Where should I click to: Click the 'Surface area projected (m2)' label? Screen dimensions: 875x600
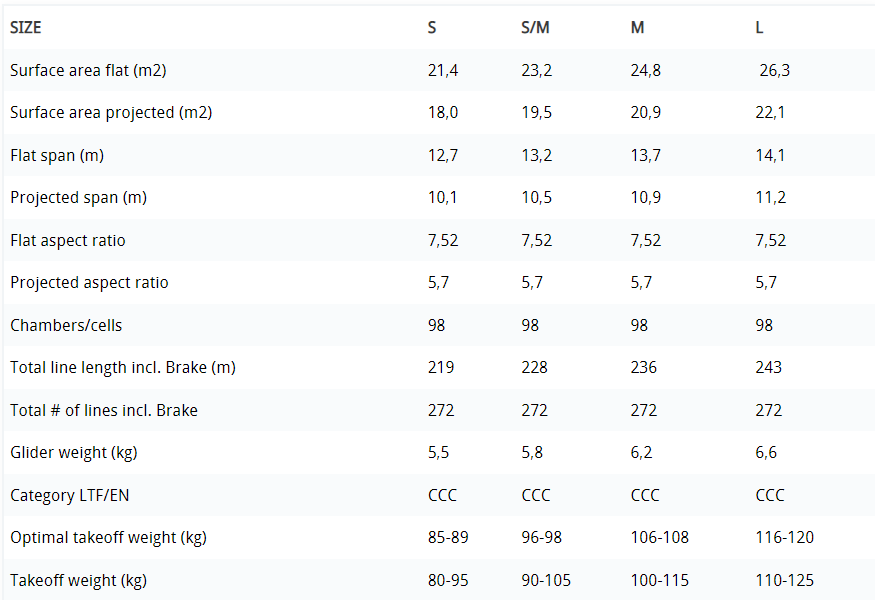[111, 113]
